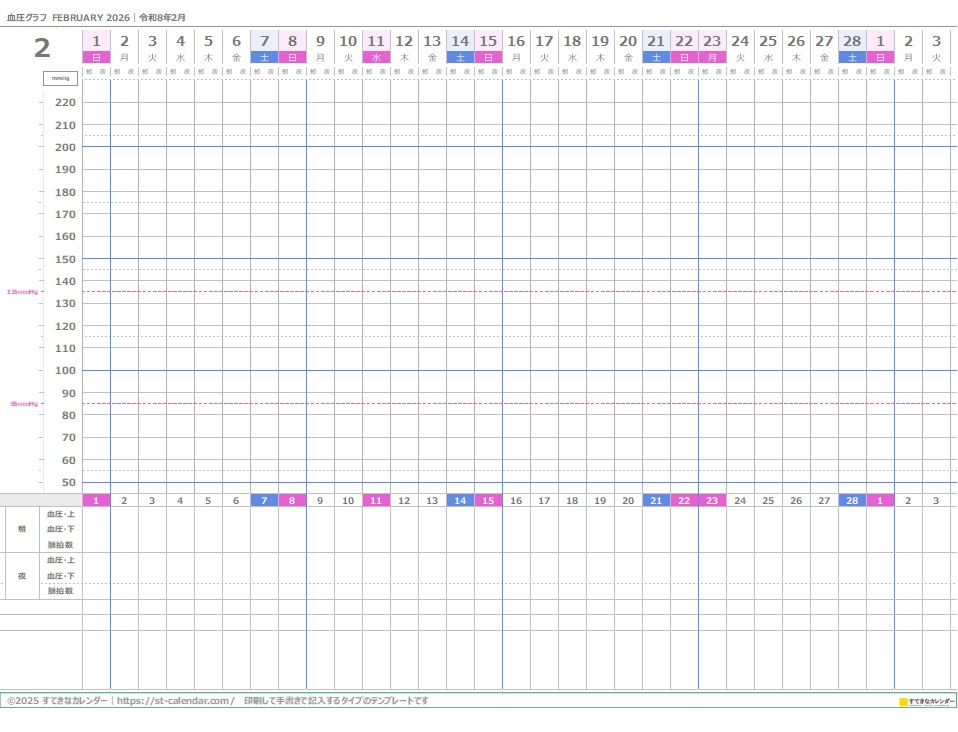The height and width of the screenshot is (732, 958).
Task: Select the 135mmHg reference line label
Action: point(22,292)
